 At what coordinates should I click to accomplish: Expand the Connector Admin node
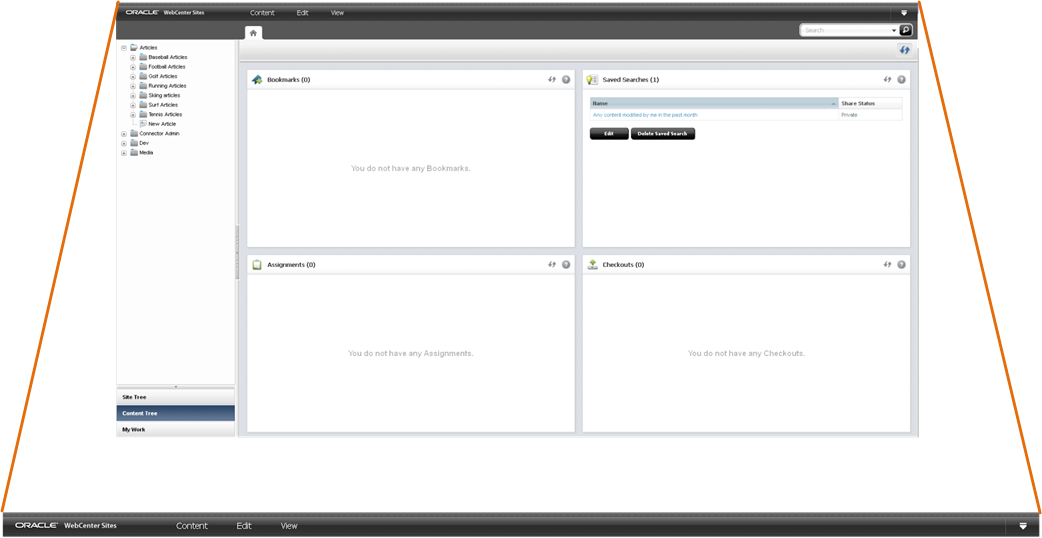point(124,134)
